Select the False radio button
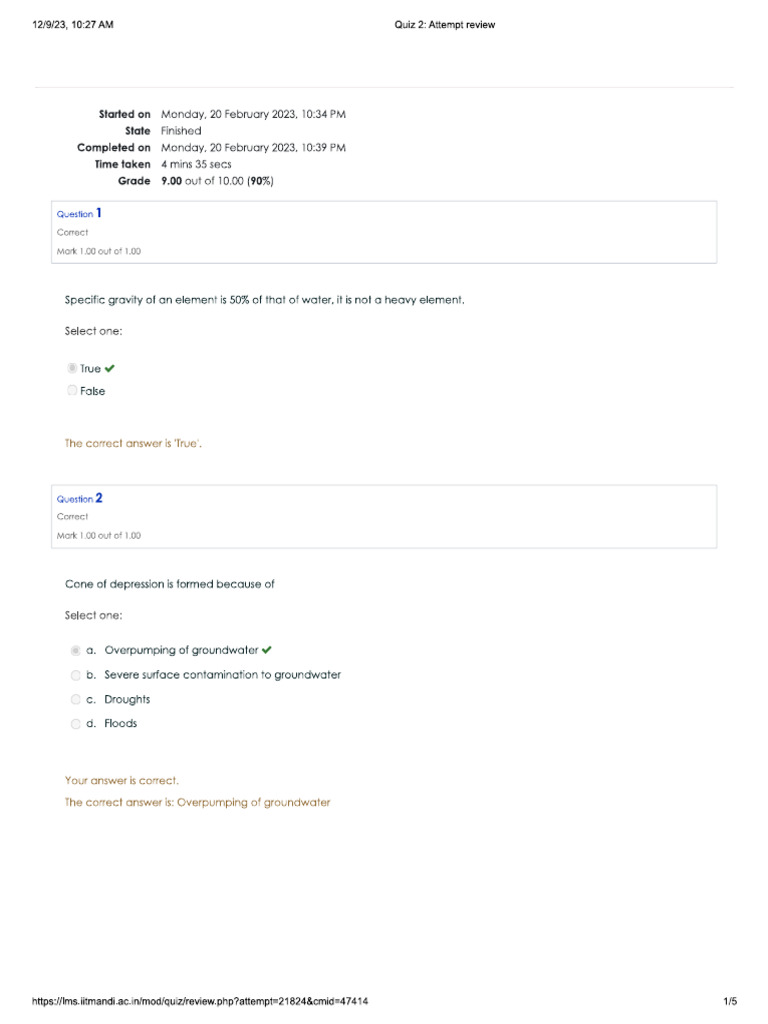This screenshot has width=768, height=1024. click(72, 391)
